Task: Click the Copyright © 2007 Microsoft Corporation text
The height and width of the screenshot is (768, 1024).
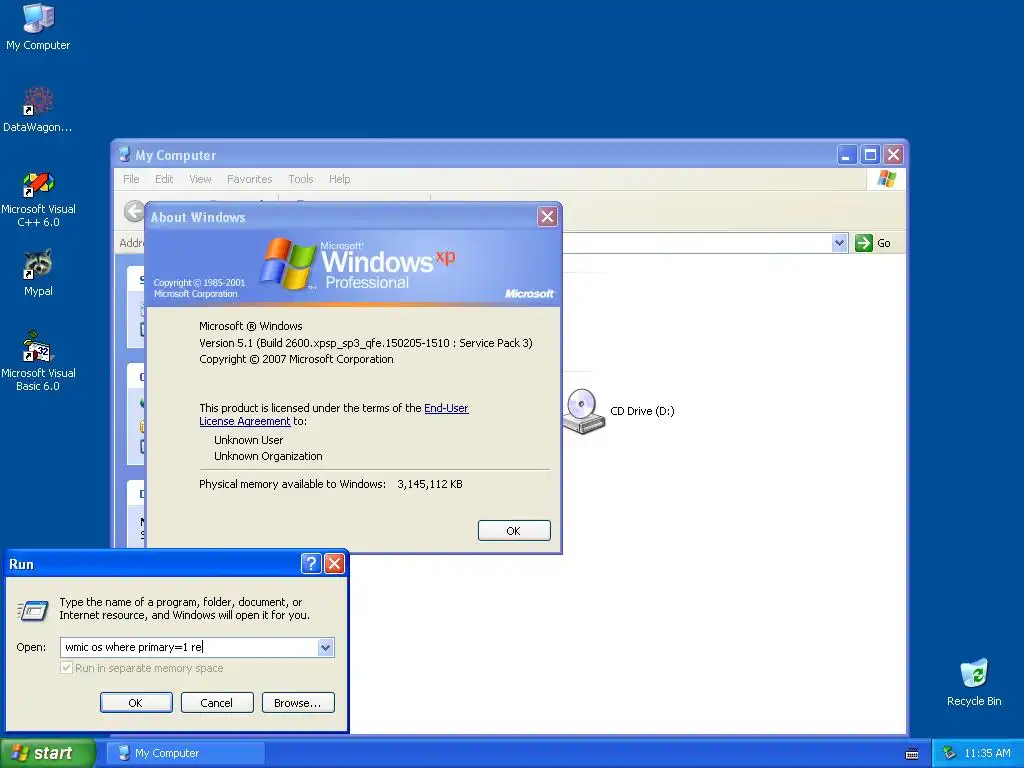Action: [296, 359]
